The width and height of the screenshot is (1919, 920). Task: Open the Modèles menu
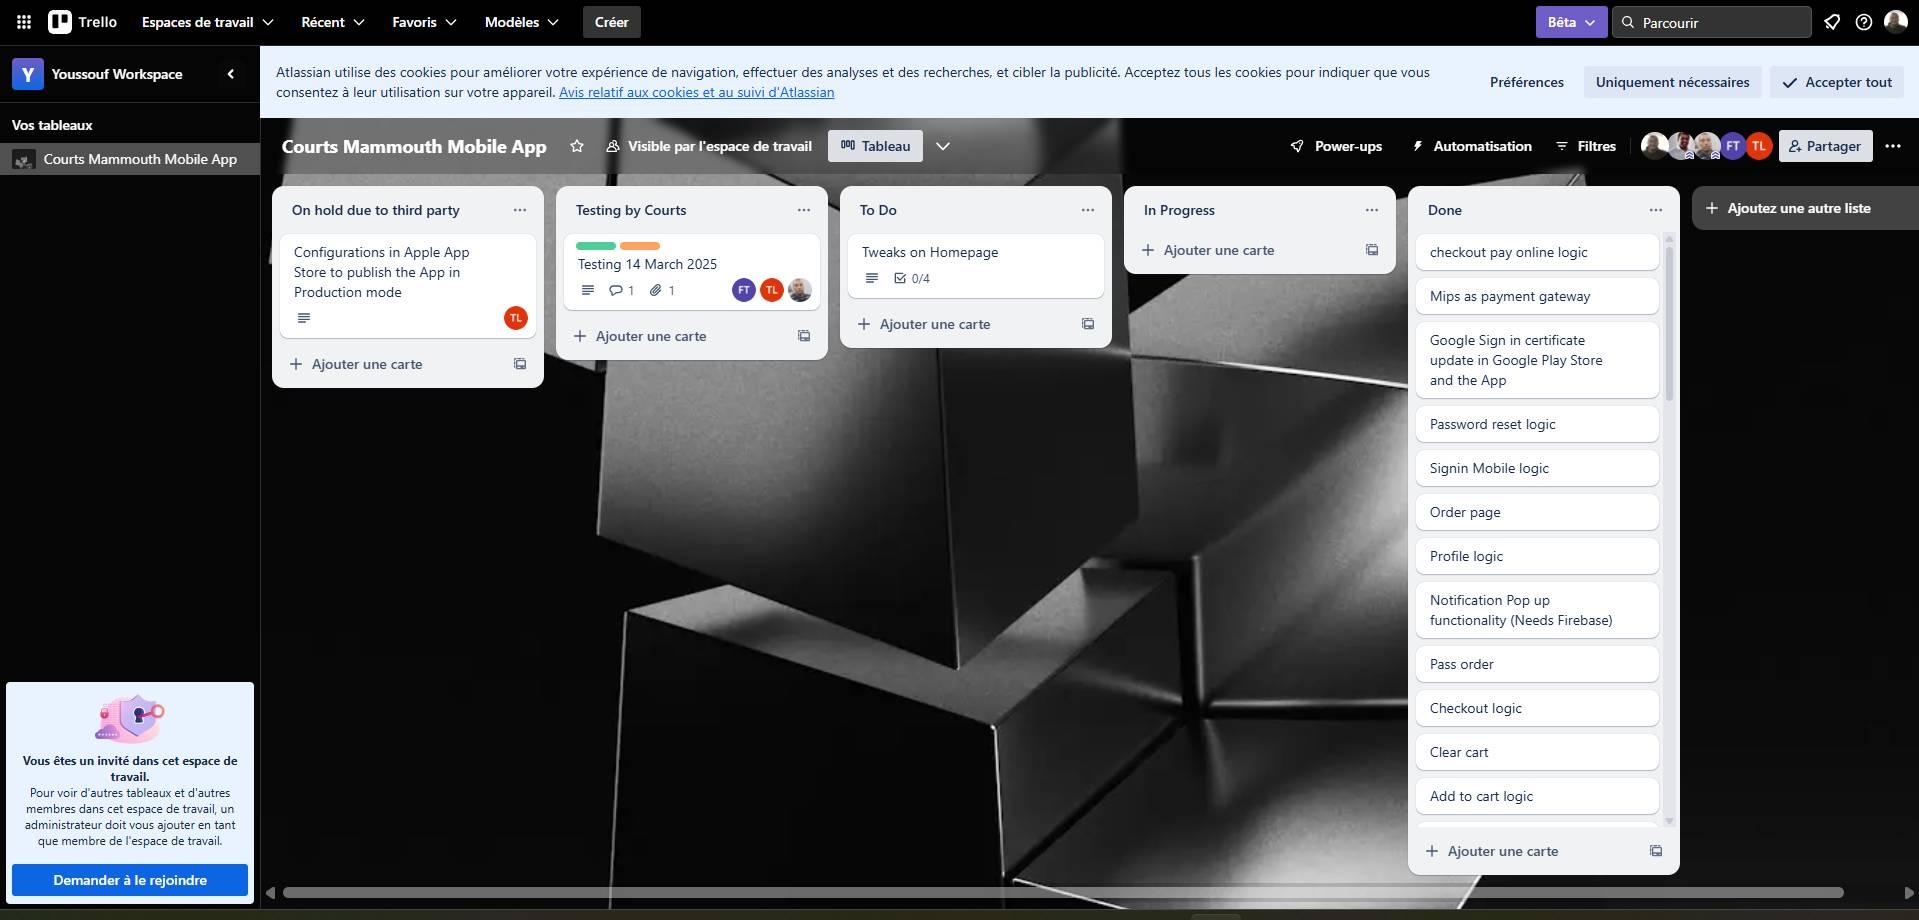(x=521, y=22)
